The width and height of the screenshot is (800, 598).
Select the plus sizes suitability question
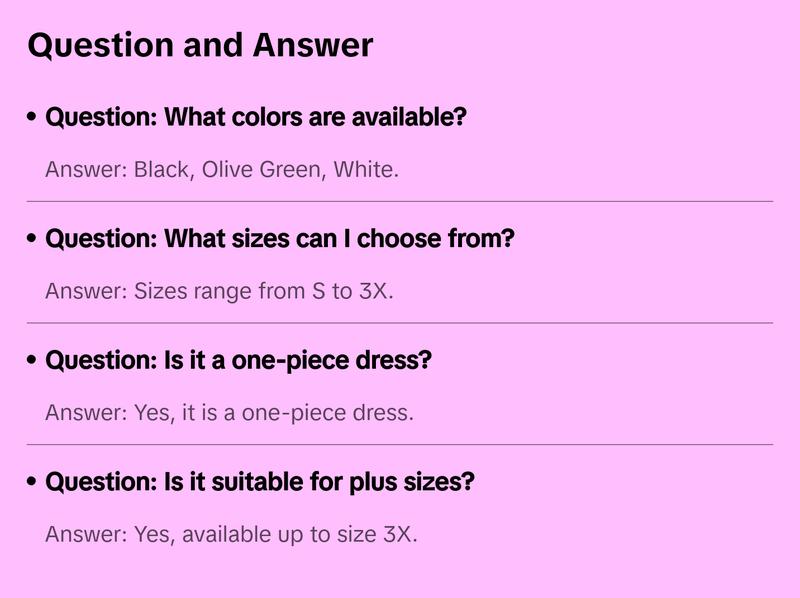(x=260, y=482)
